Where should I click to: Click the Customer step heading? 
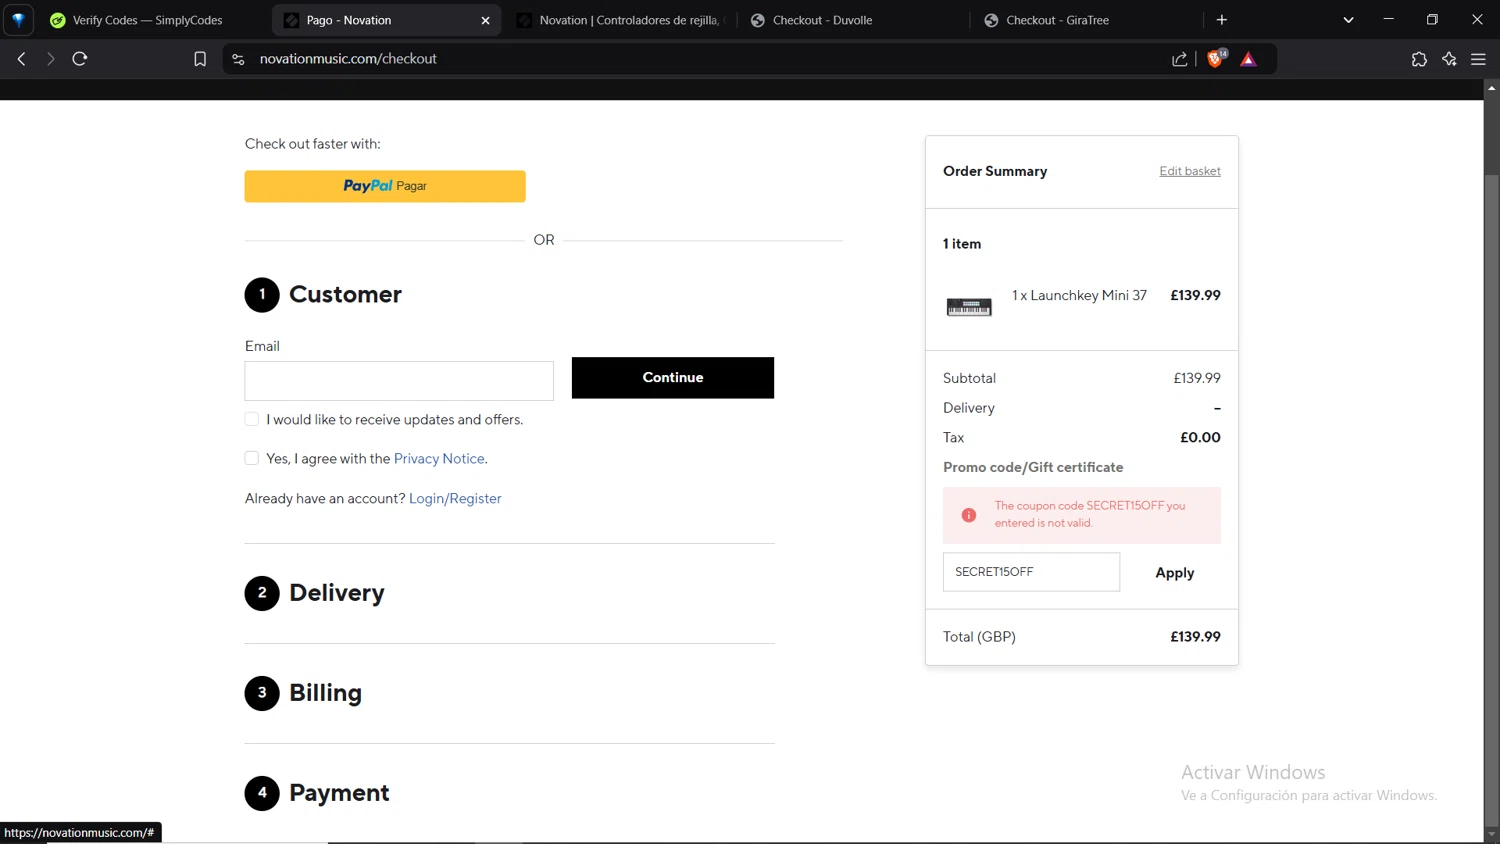coord(345,294)
